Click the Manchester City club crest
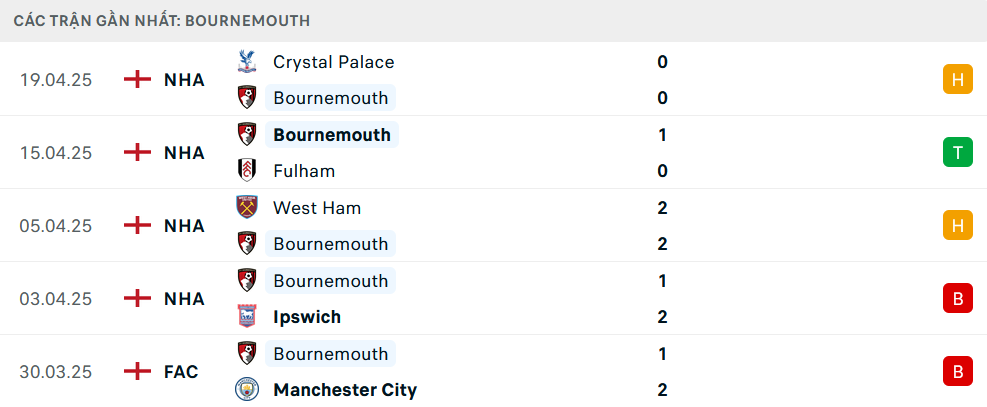The width and height of the screenshot is (987, 407). click(246, 390)
